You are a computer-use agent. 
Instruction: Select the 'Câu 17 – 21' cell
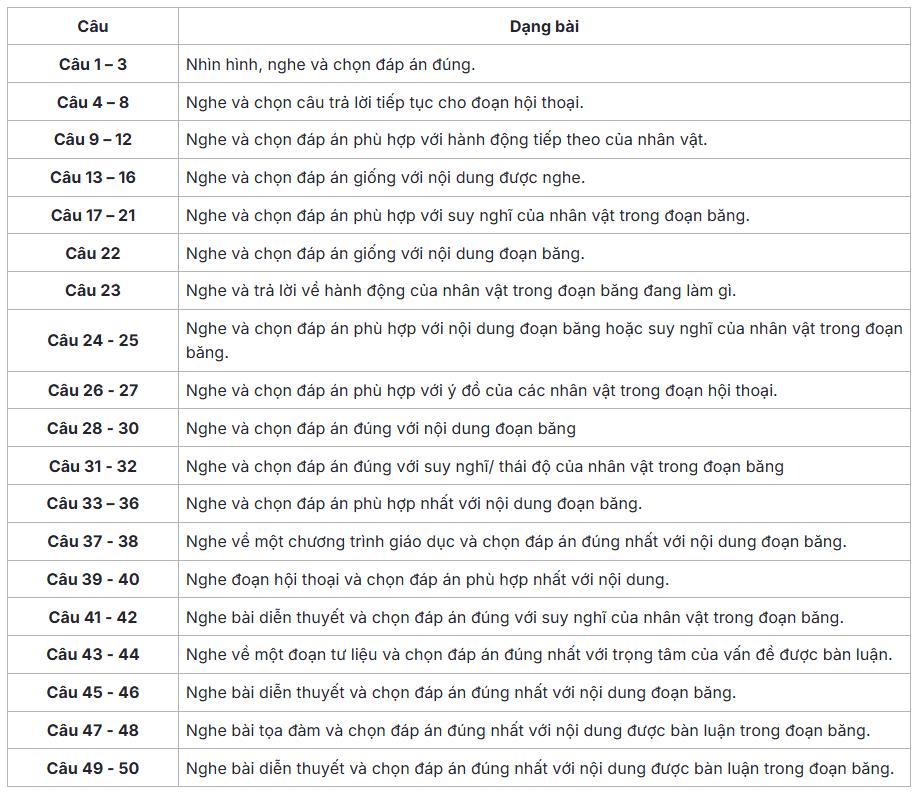[93, 215]
